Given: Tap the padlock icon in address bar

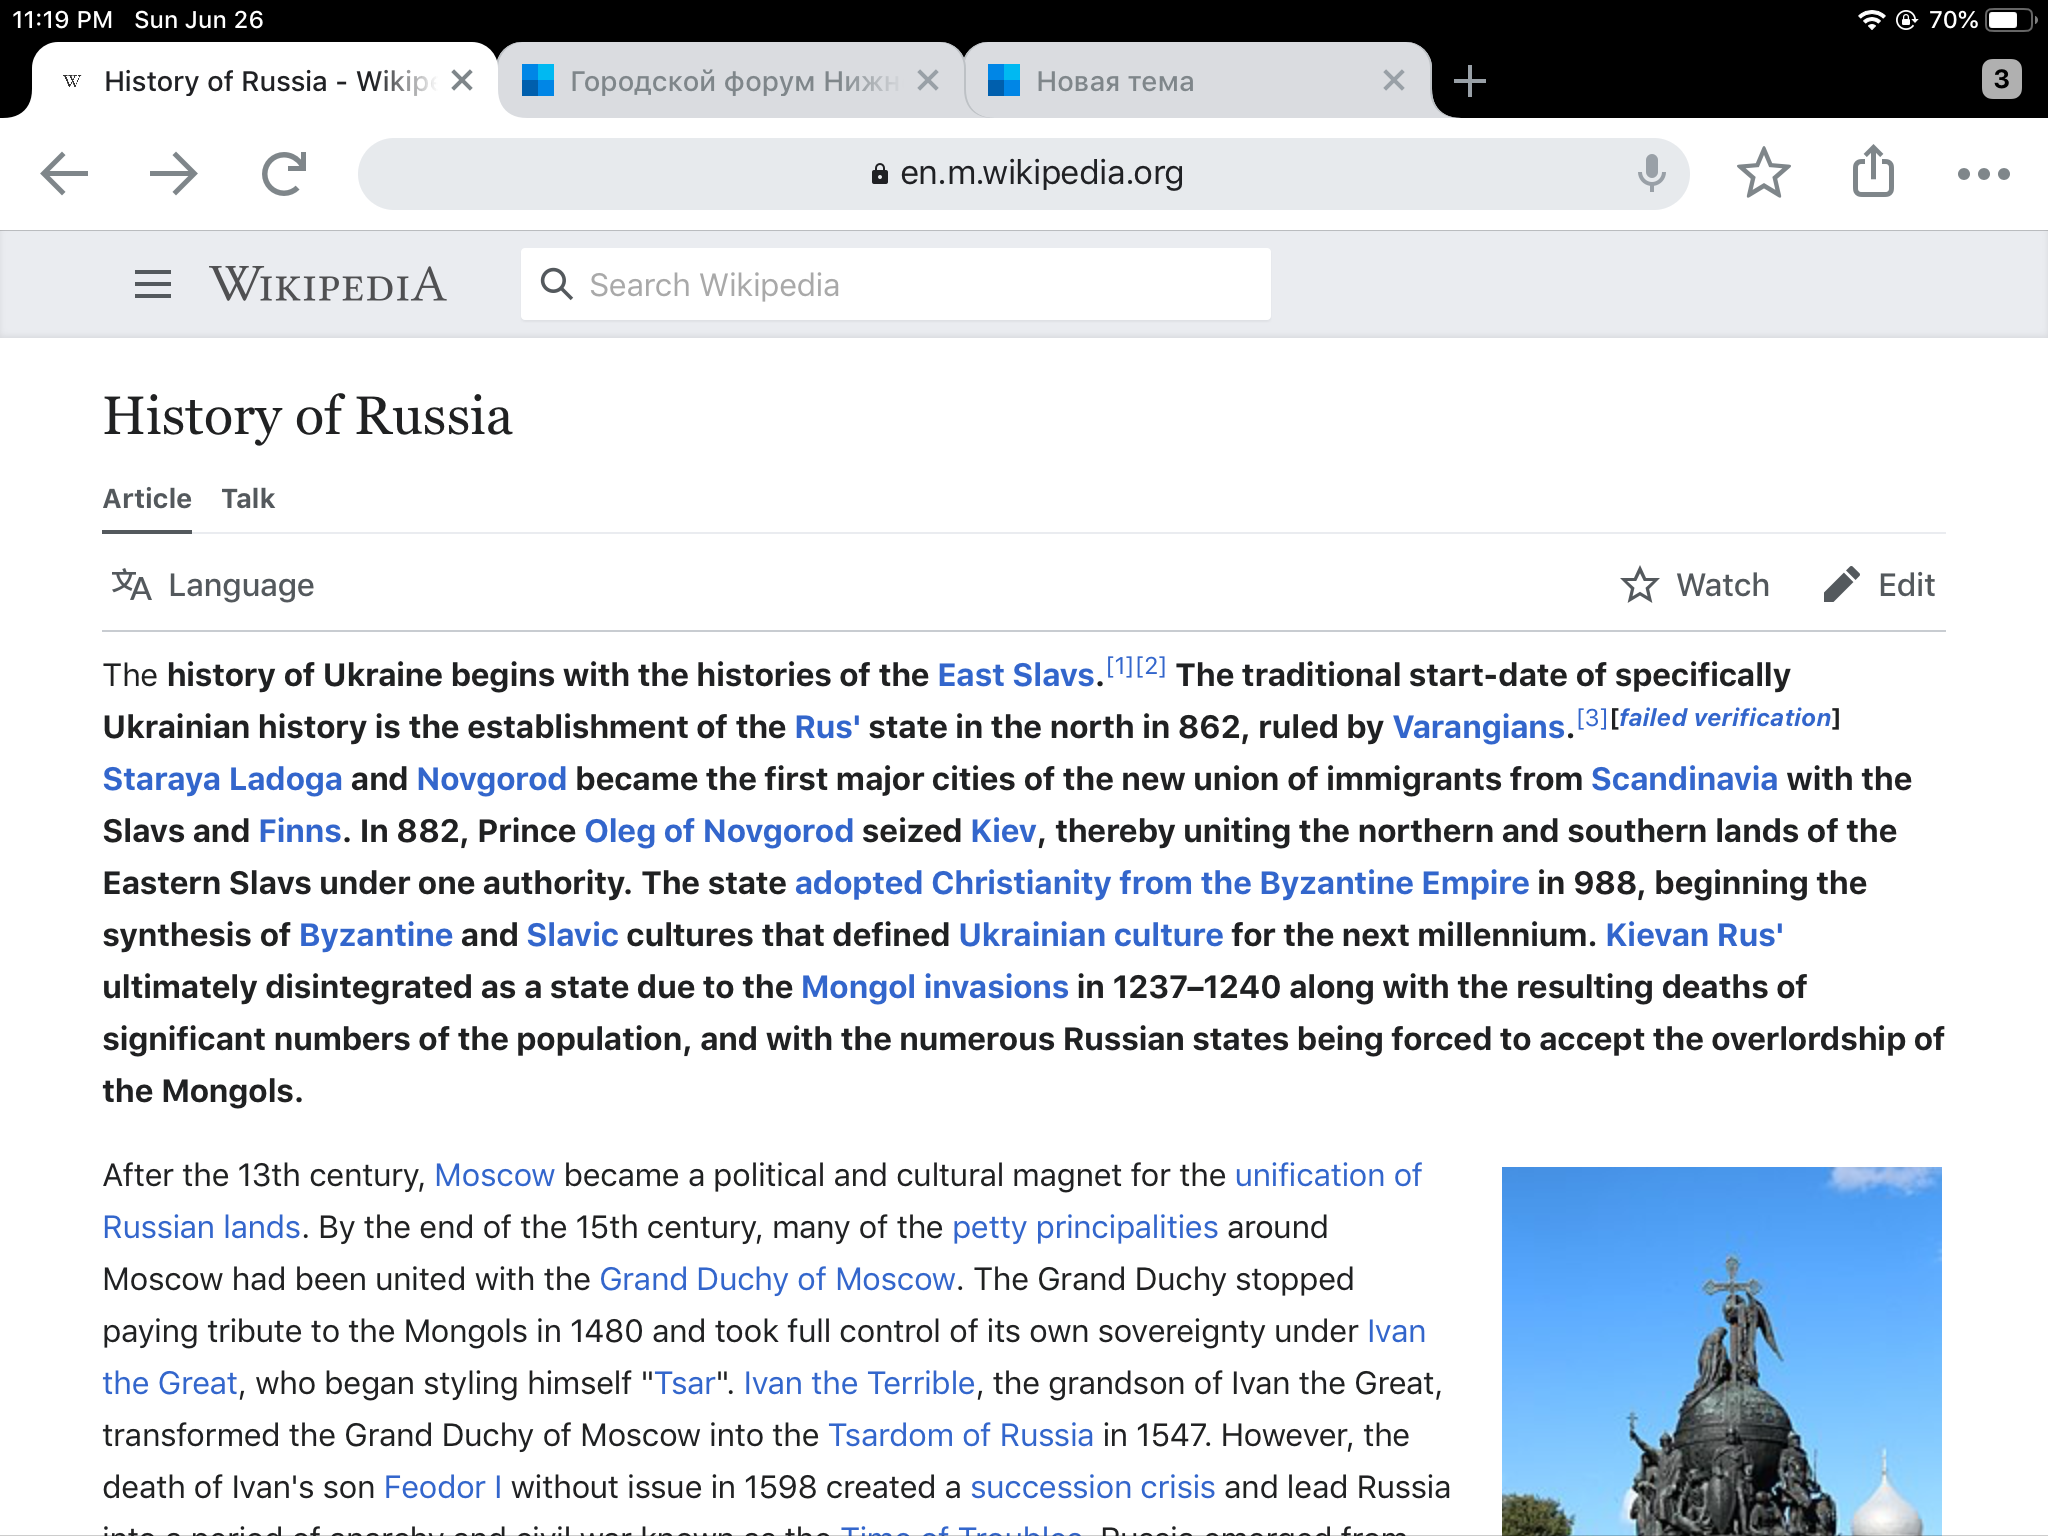Looking at the screenshot, I should [879, 174].
